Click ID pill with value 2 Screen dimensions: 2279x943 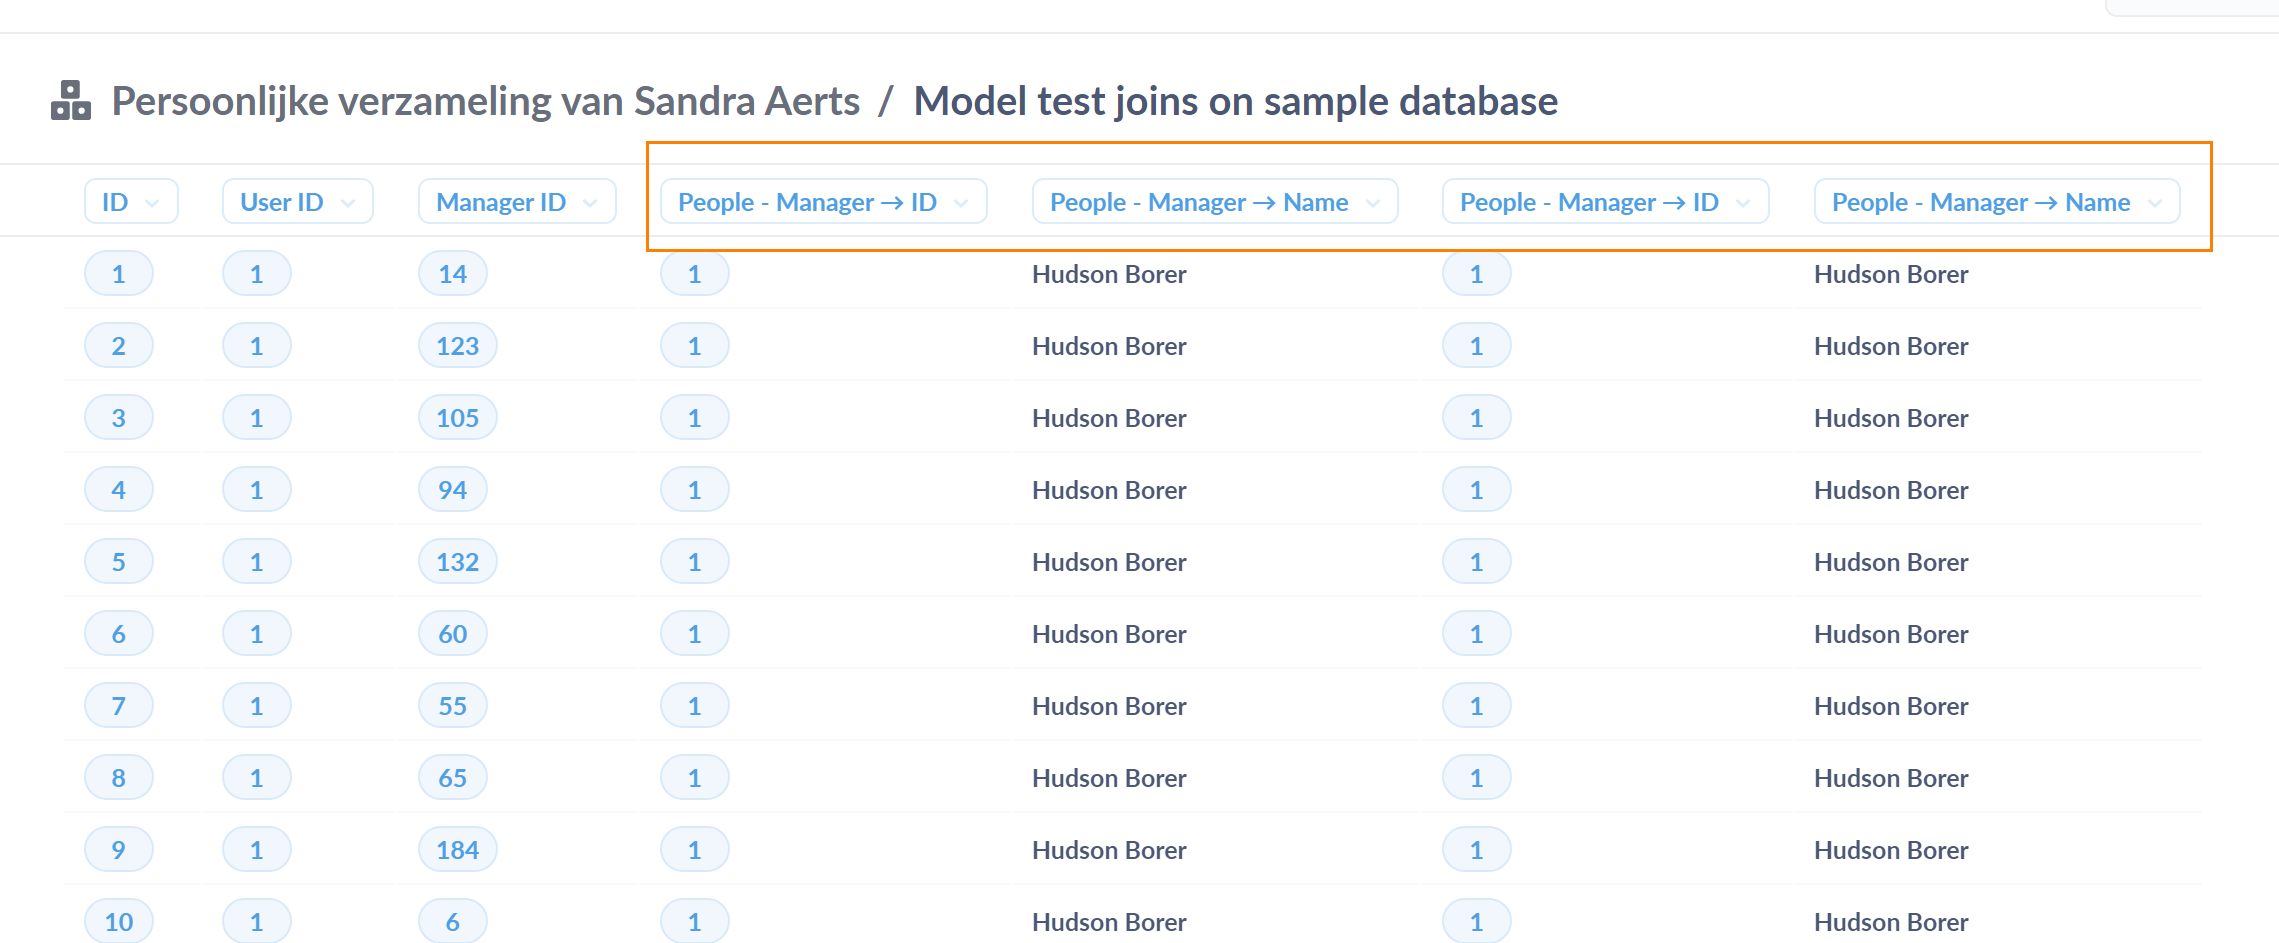coord(119,346)
